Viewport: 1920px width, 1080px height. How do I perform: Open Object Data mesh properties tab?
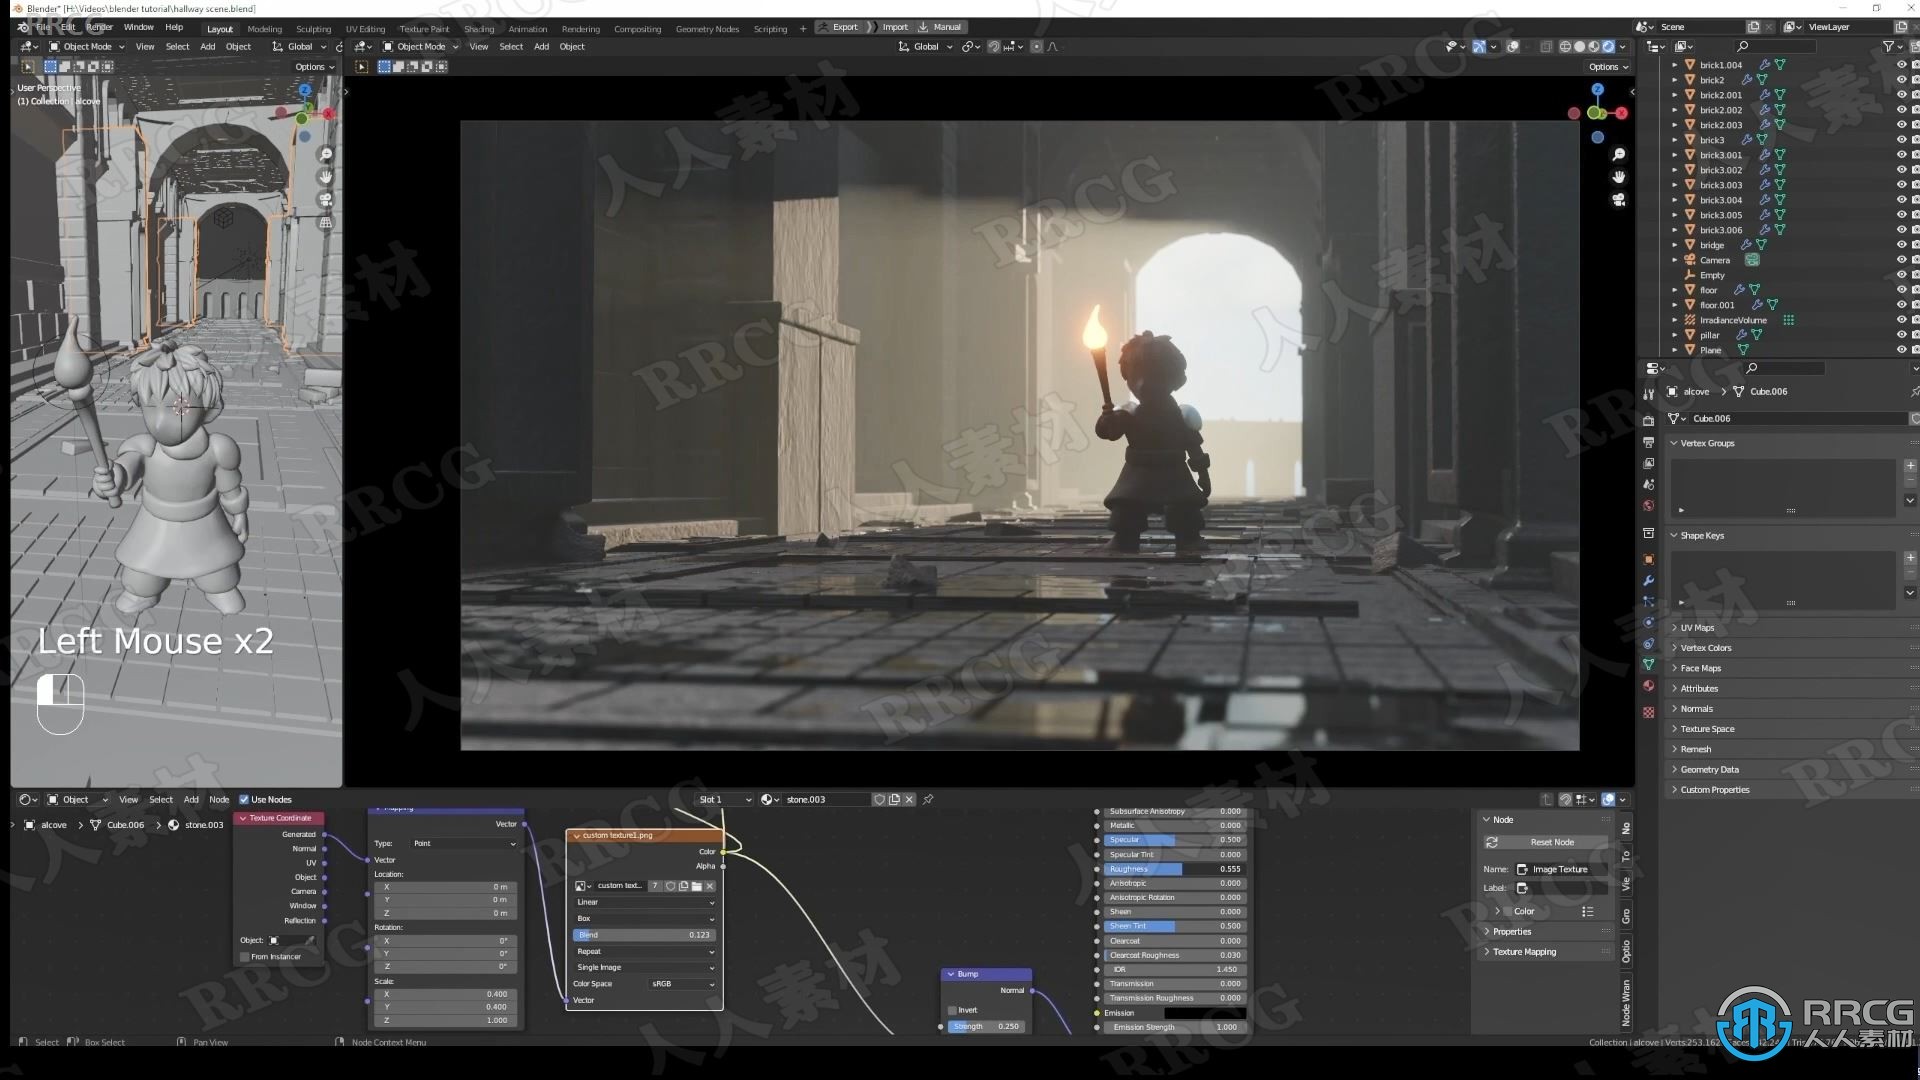tap(1649, 664)
